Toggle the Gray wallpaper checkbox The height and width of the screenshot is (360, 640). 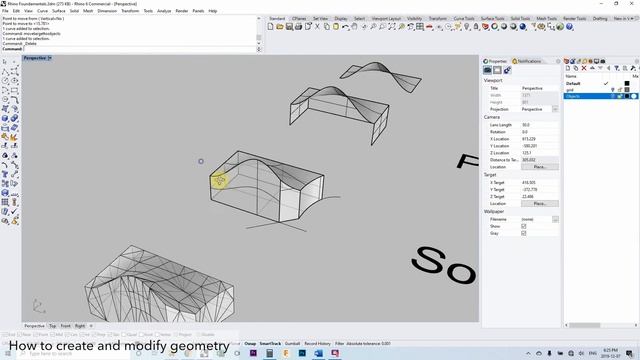pos(524,233)
